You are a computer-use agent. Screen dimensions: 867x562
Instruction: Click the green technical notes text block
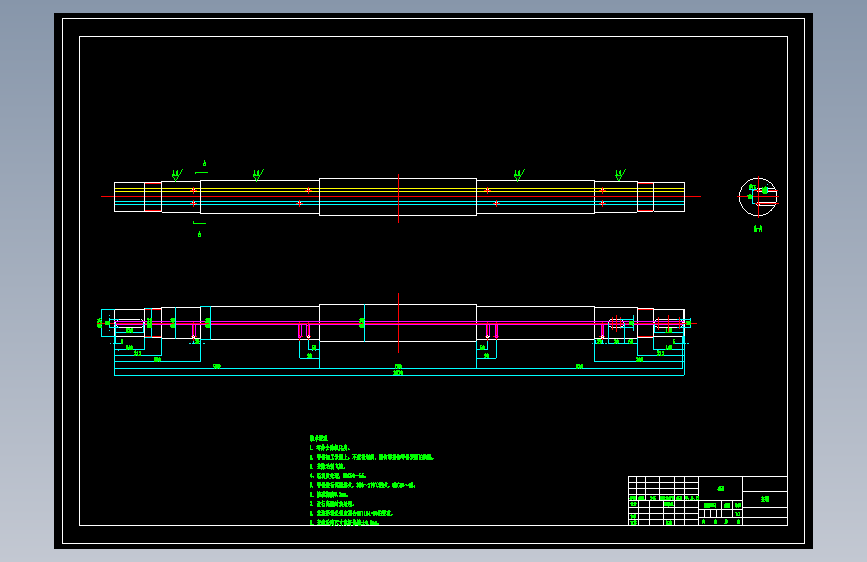point(371,480)
